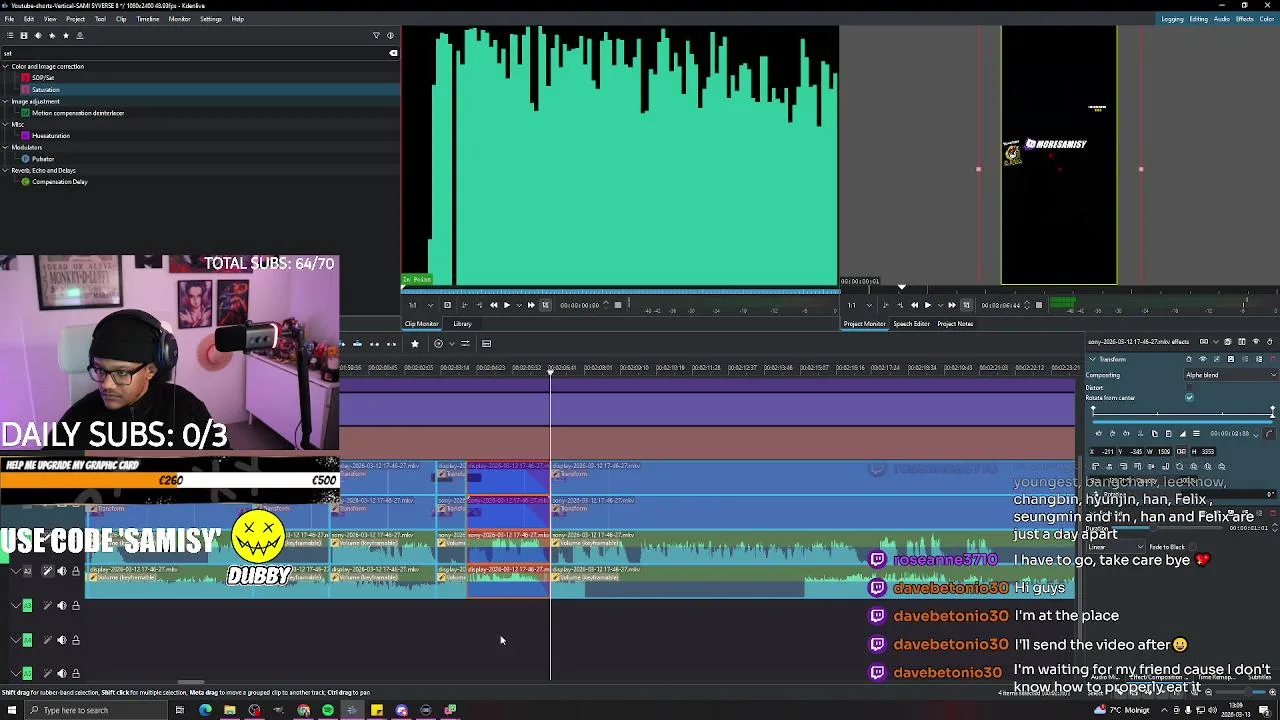Collapse the Transform effect section
Image resolution: width=1280 pixels, height=720 pixels.
[x=1092, y=359]
